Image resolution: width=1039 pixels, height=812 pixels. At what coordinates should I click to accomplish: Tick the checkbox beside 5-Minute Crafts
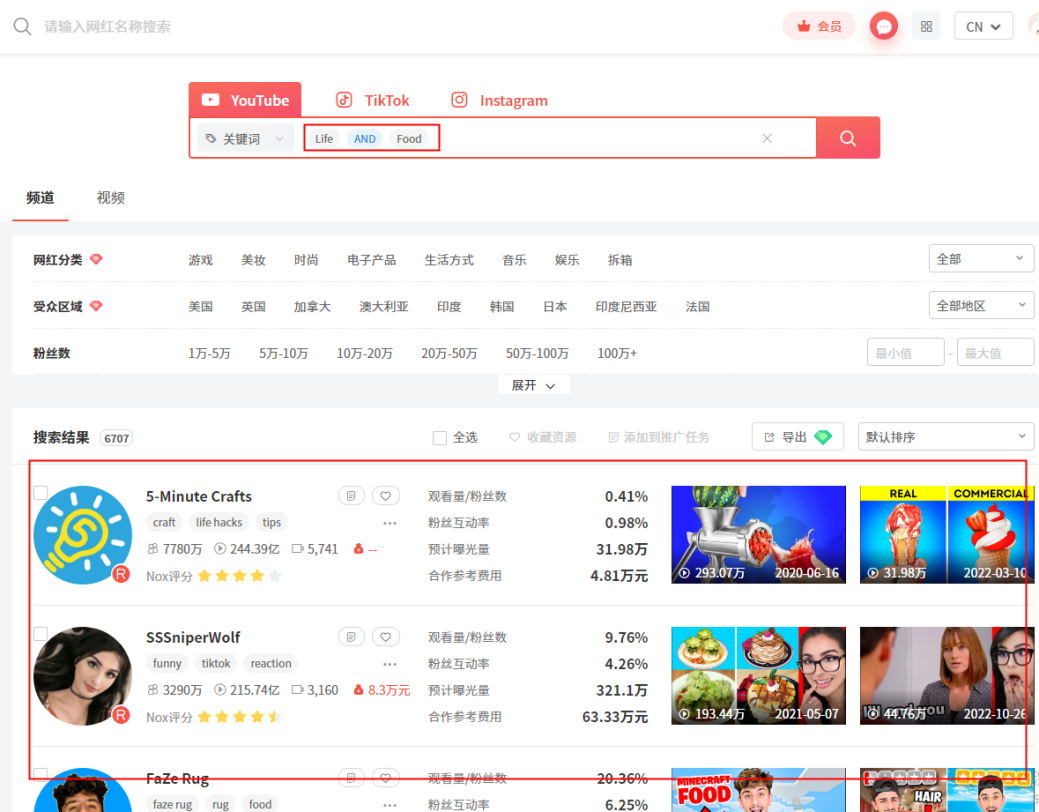pyautogui.click(x=41, y=492)
